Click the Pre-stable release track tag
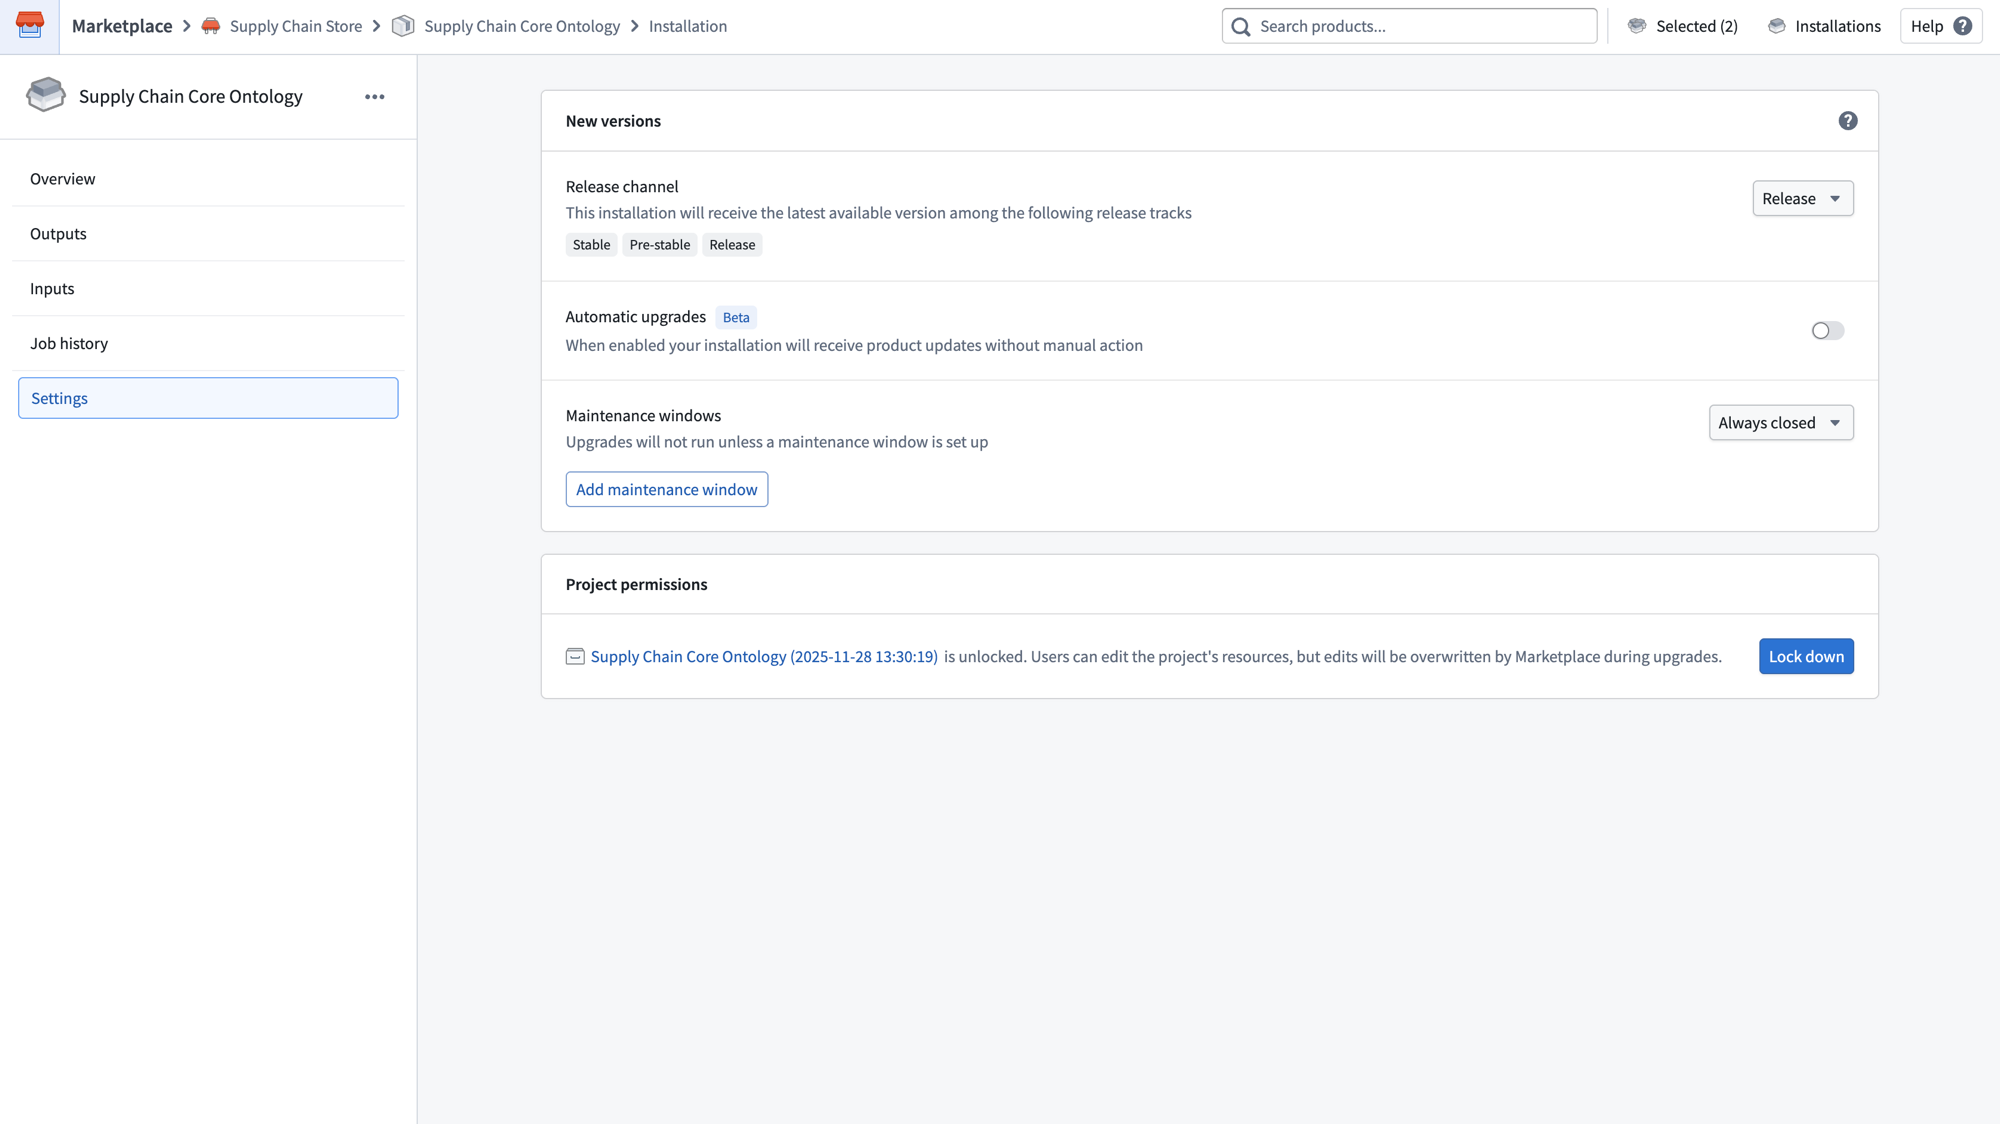The height and width of the screenshot is (1124, 2000). [x=660, y=245]
